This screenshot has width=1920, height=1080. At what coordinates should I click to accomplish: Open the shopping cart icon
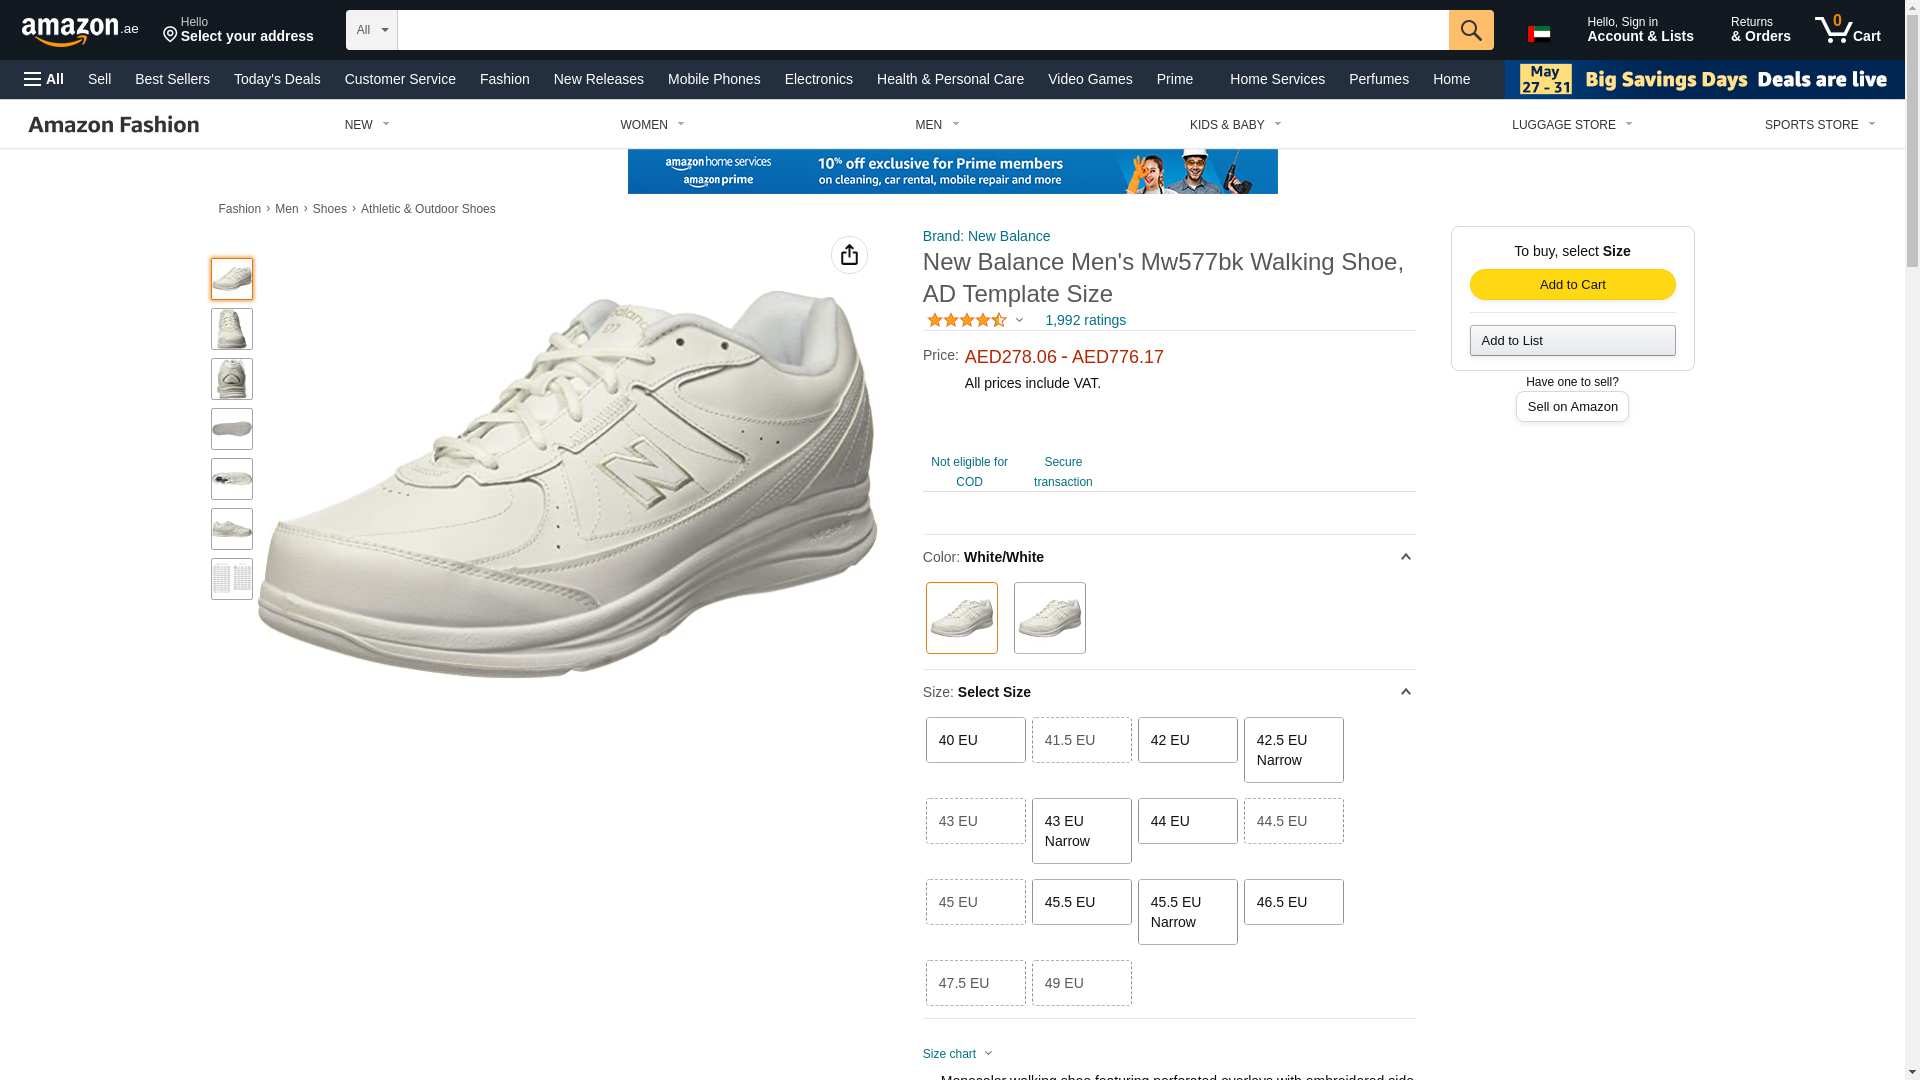(x=1846, y=30)
